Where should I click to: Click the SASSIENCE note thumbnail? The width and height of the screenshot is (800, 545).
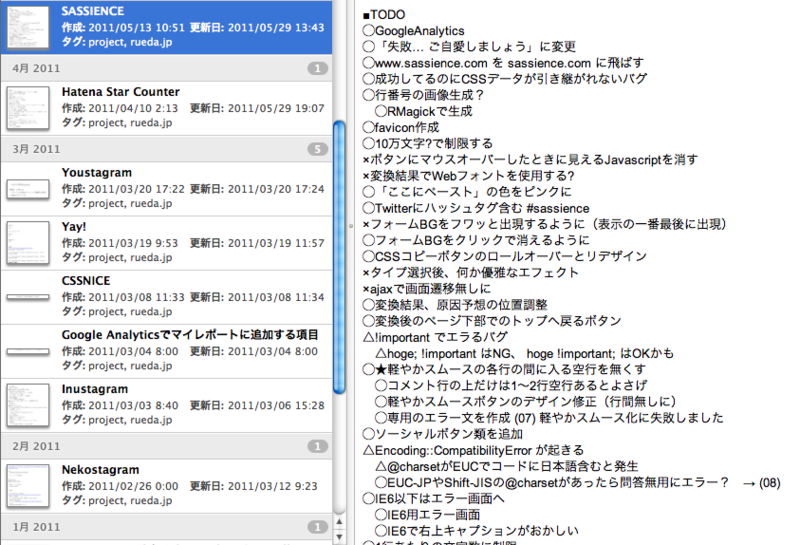point(28,27)
